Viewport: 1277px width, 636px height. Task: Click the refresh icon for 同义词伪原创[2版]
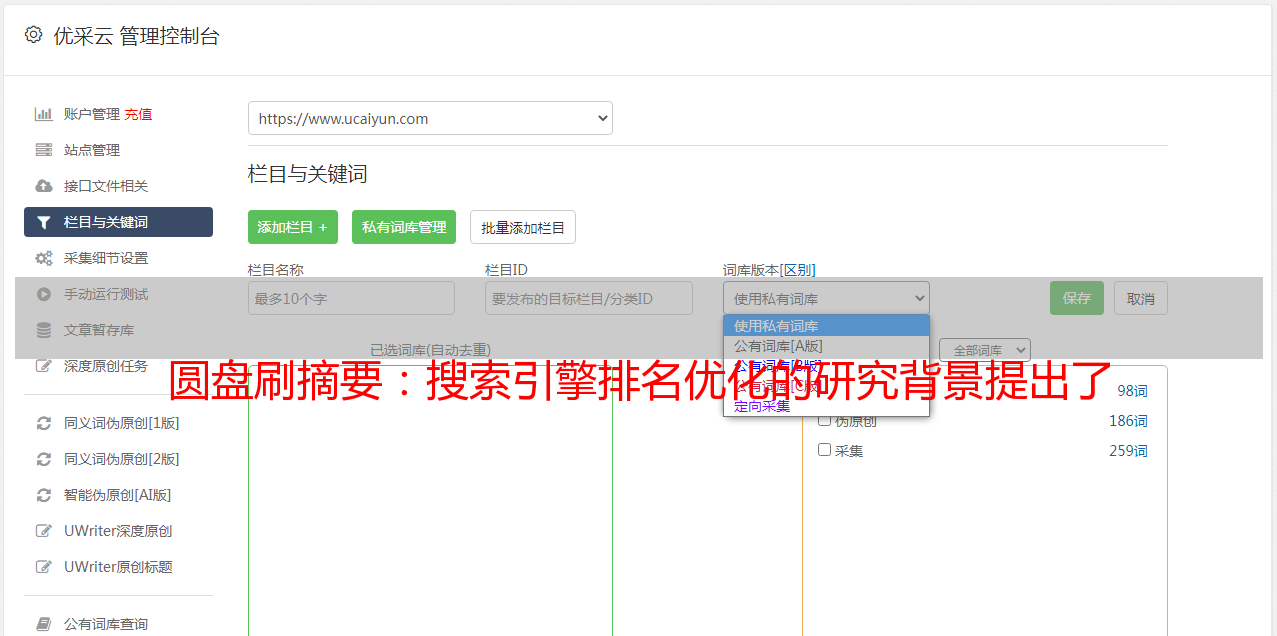[x=43, y=459]
